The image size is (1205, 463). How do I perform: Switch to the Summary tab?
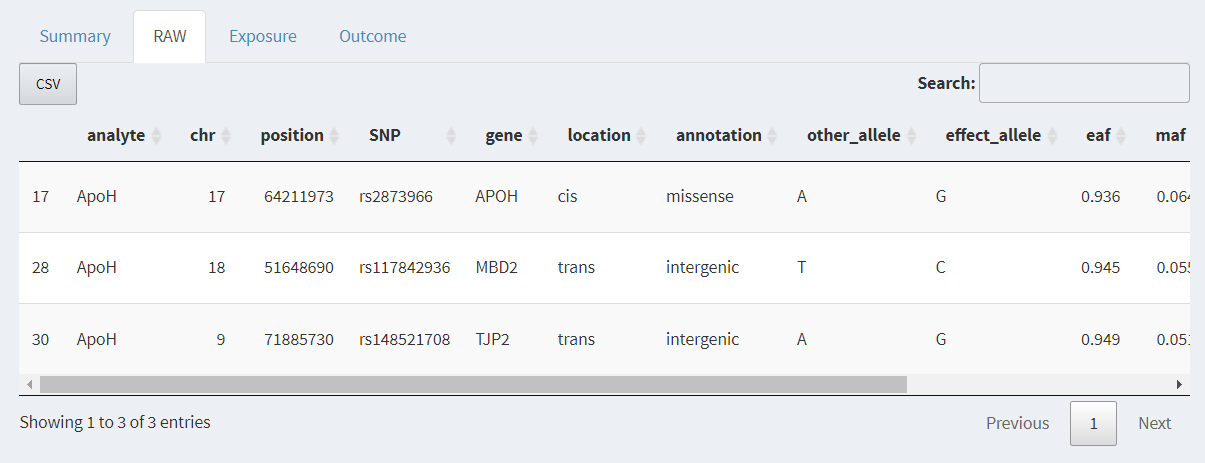(x=75, y=37)
